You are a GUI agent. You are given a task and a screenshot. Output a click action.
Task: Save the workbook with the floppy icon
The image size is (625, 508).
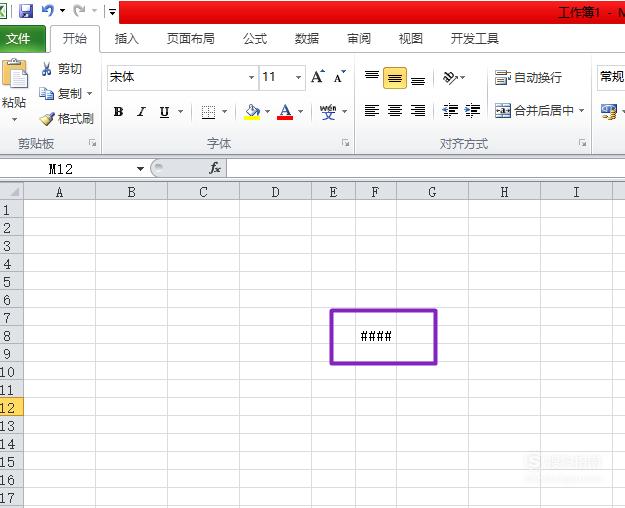[x=26, y=11]
